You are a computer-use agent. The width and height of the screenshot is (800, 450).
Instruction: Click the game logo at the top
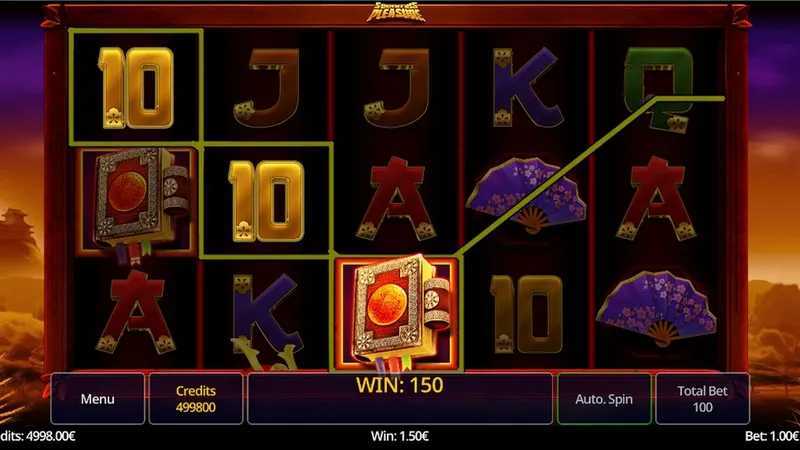tap(396, 12)
